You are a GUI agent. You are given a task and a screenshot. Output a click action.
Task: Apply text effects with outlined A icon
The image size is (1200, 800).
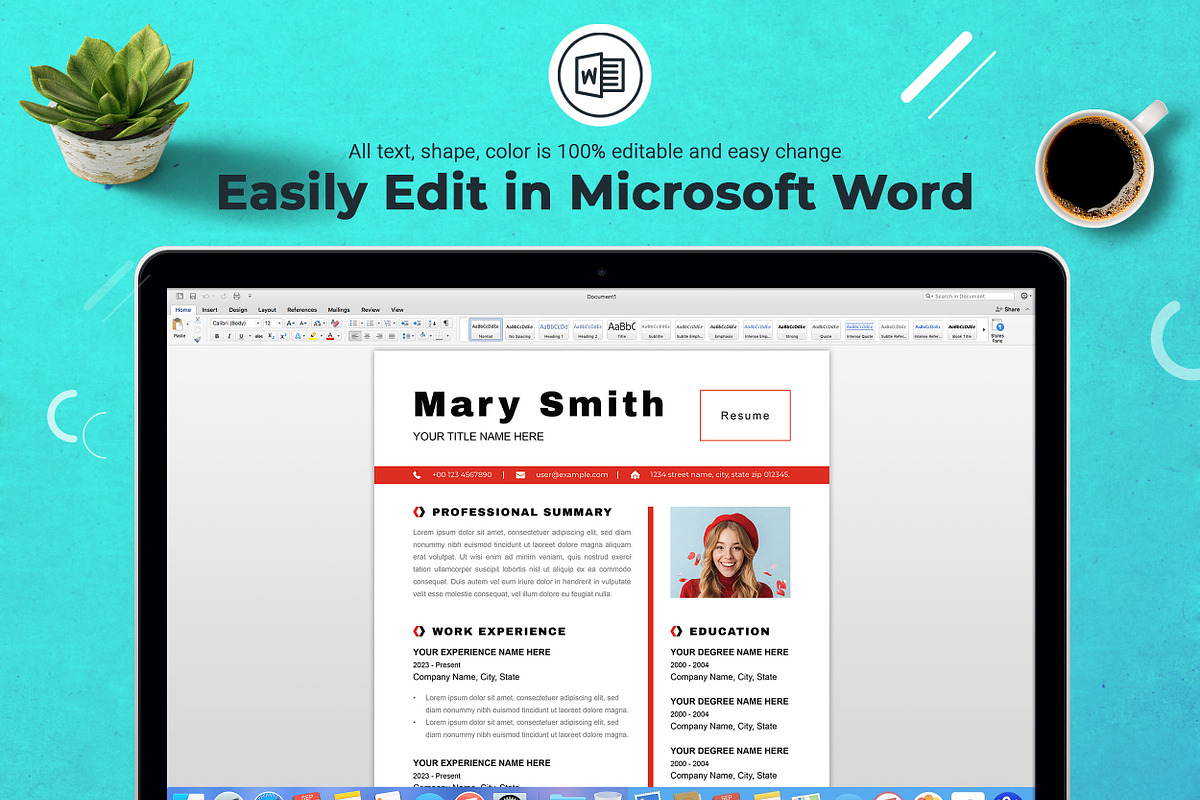tap(297, 336)
